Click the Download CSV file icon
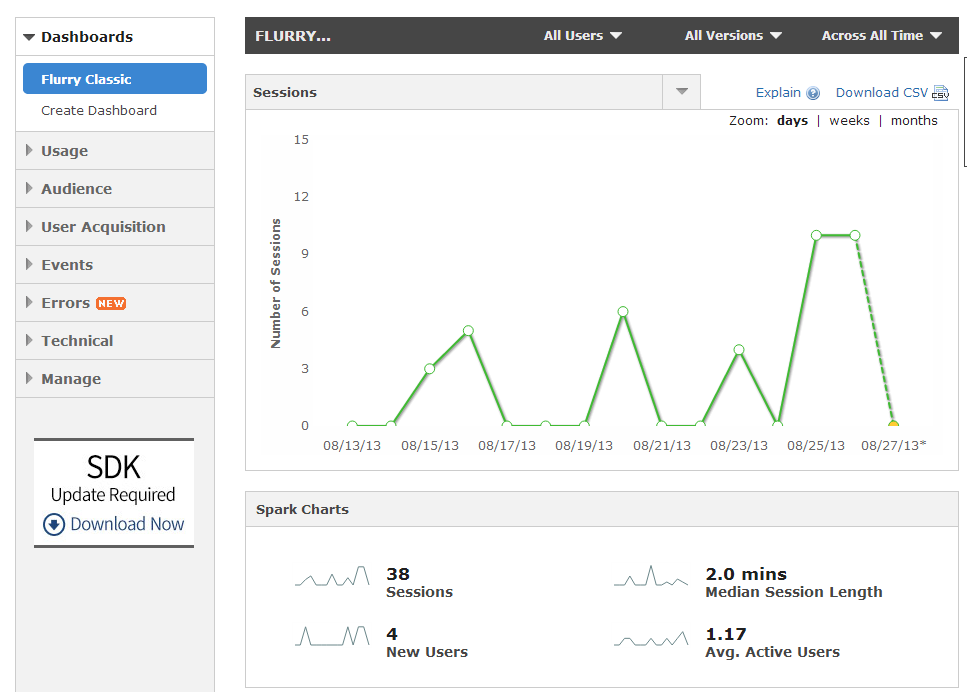Viewport: 967px width, 692px height. 940,93
